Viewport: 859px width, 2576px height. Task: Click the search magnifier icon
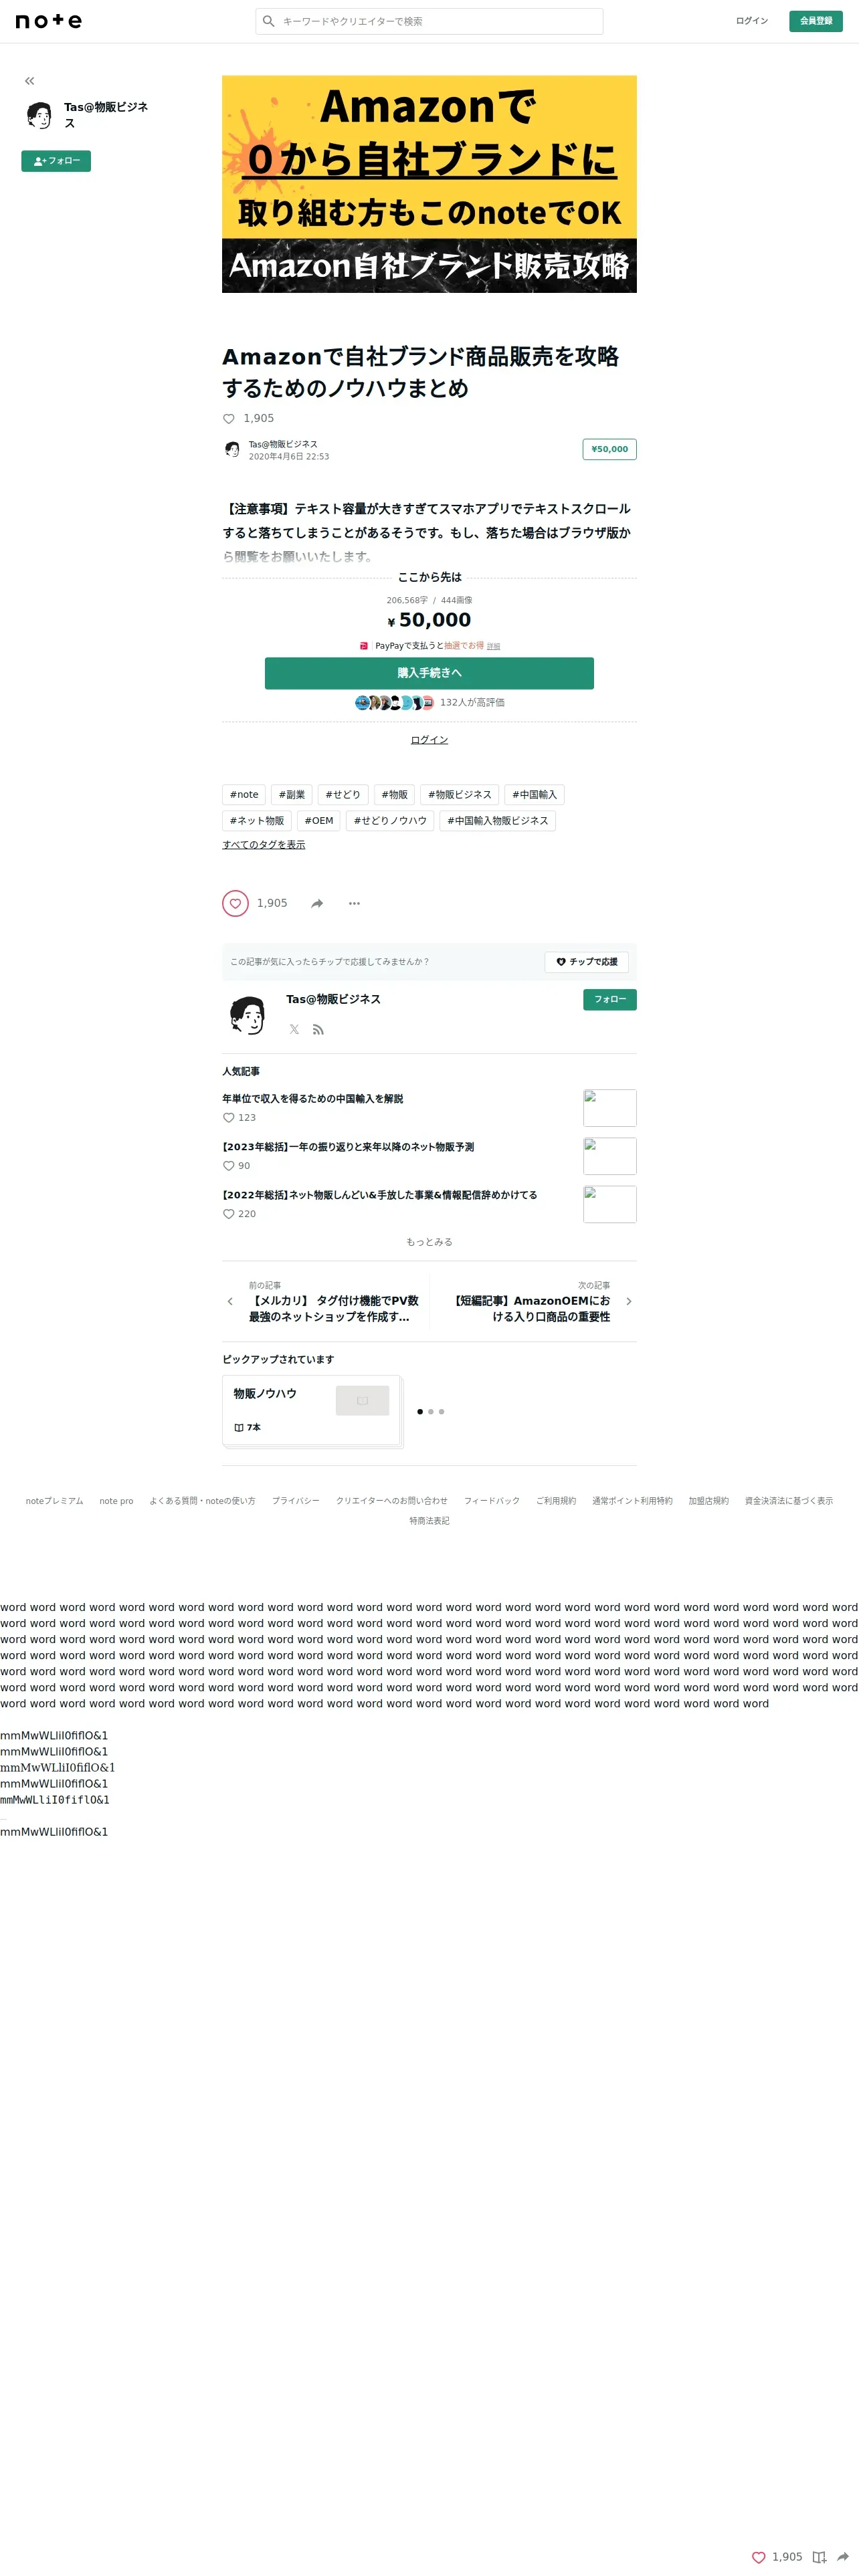point(268,21)
